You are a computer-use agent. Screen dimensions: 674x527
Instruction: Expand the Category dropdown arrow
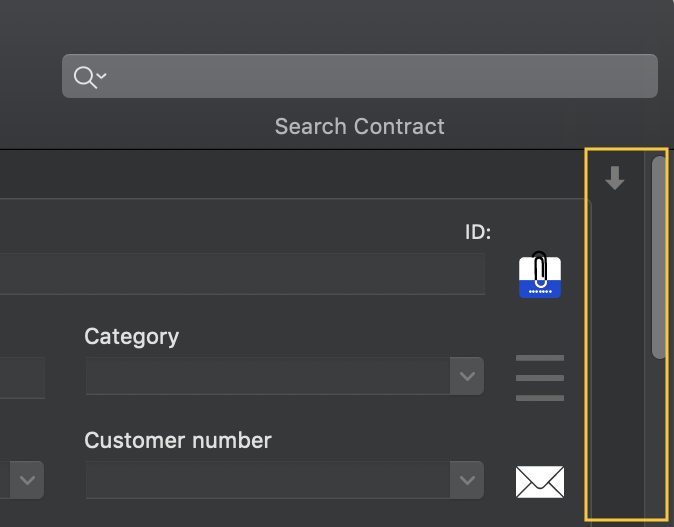tap(467, 376)
